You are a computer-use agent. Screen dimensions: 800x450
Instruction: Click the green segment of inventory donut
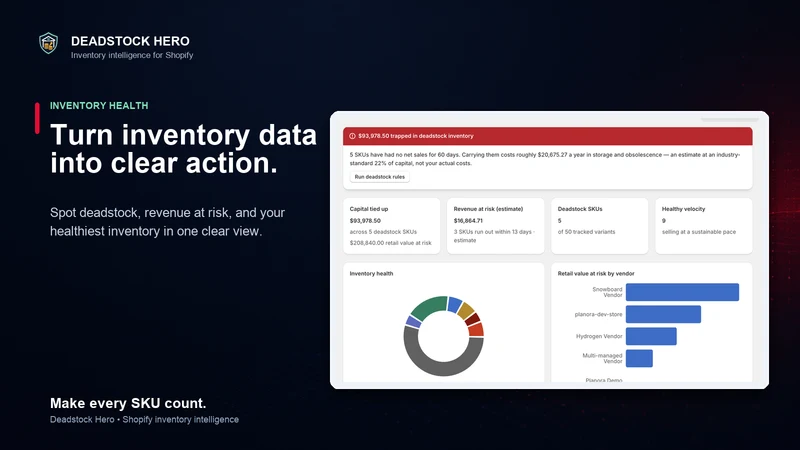pyautogui.click(x=429, y=308)
